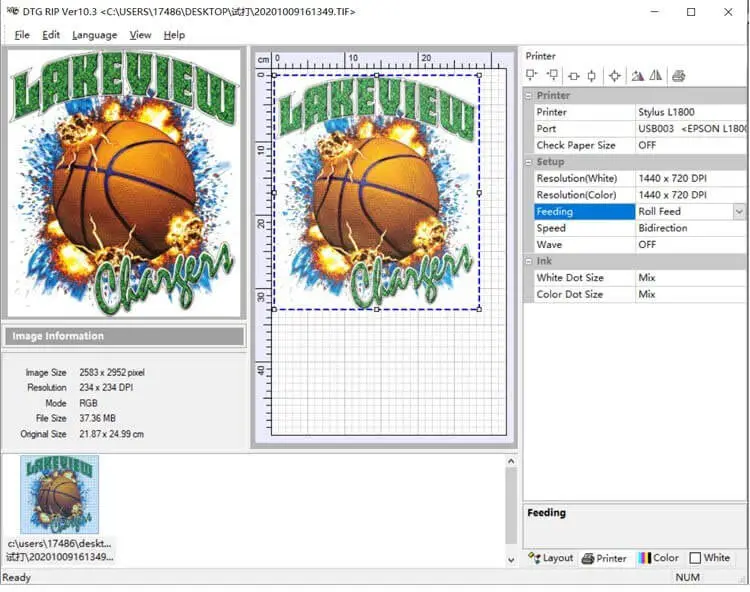Click the file list scroll down arrow
Screen dimensions: 750x592
(511, 560)
